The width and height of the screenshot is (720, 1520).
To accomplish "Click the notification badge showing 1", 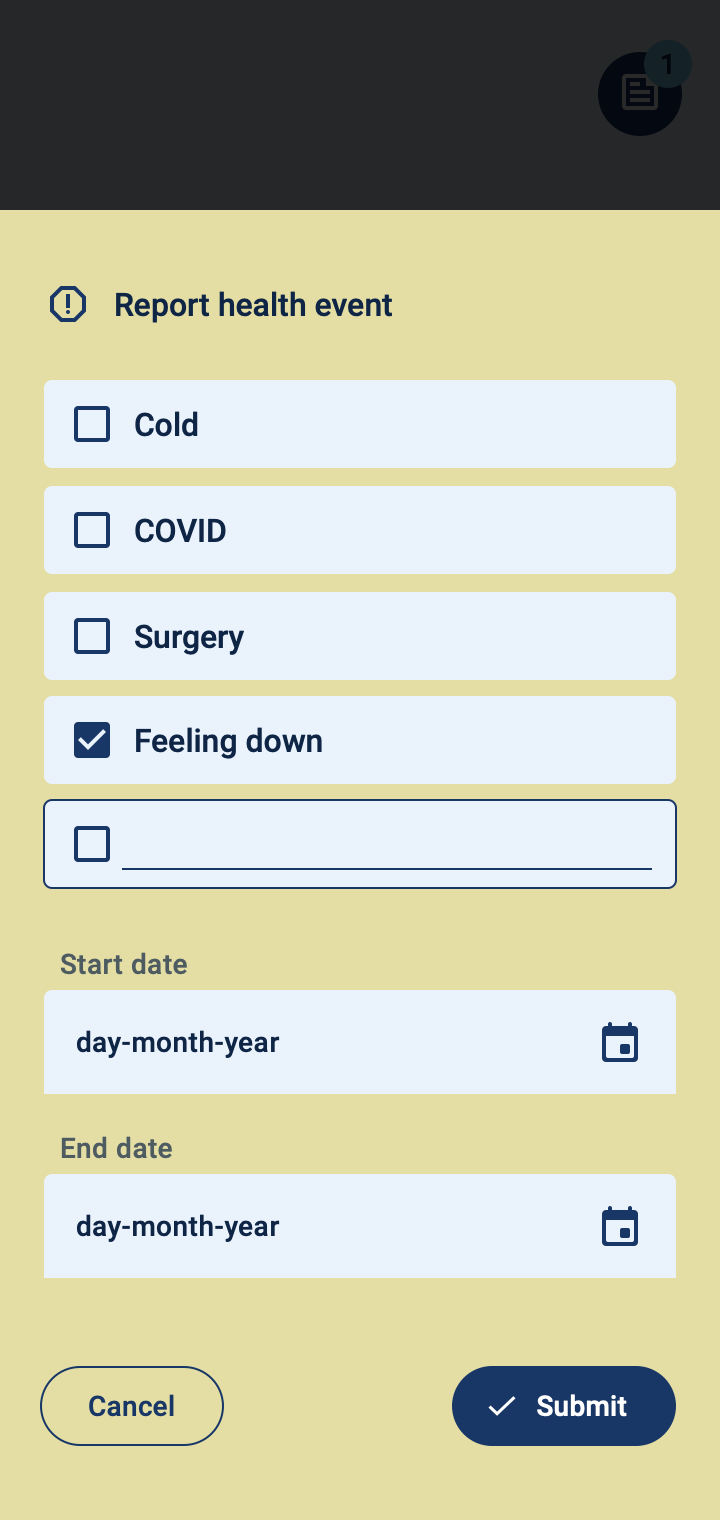I will pyautogui.click(x=667, y=66).
